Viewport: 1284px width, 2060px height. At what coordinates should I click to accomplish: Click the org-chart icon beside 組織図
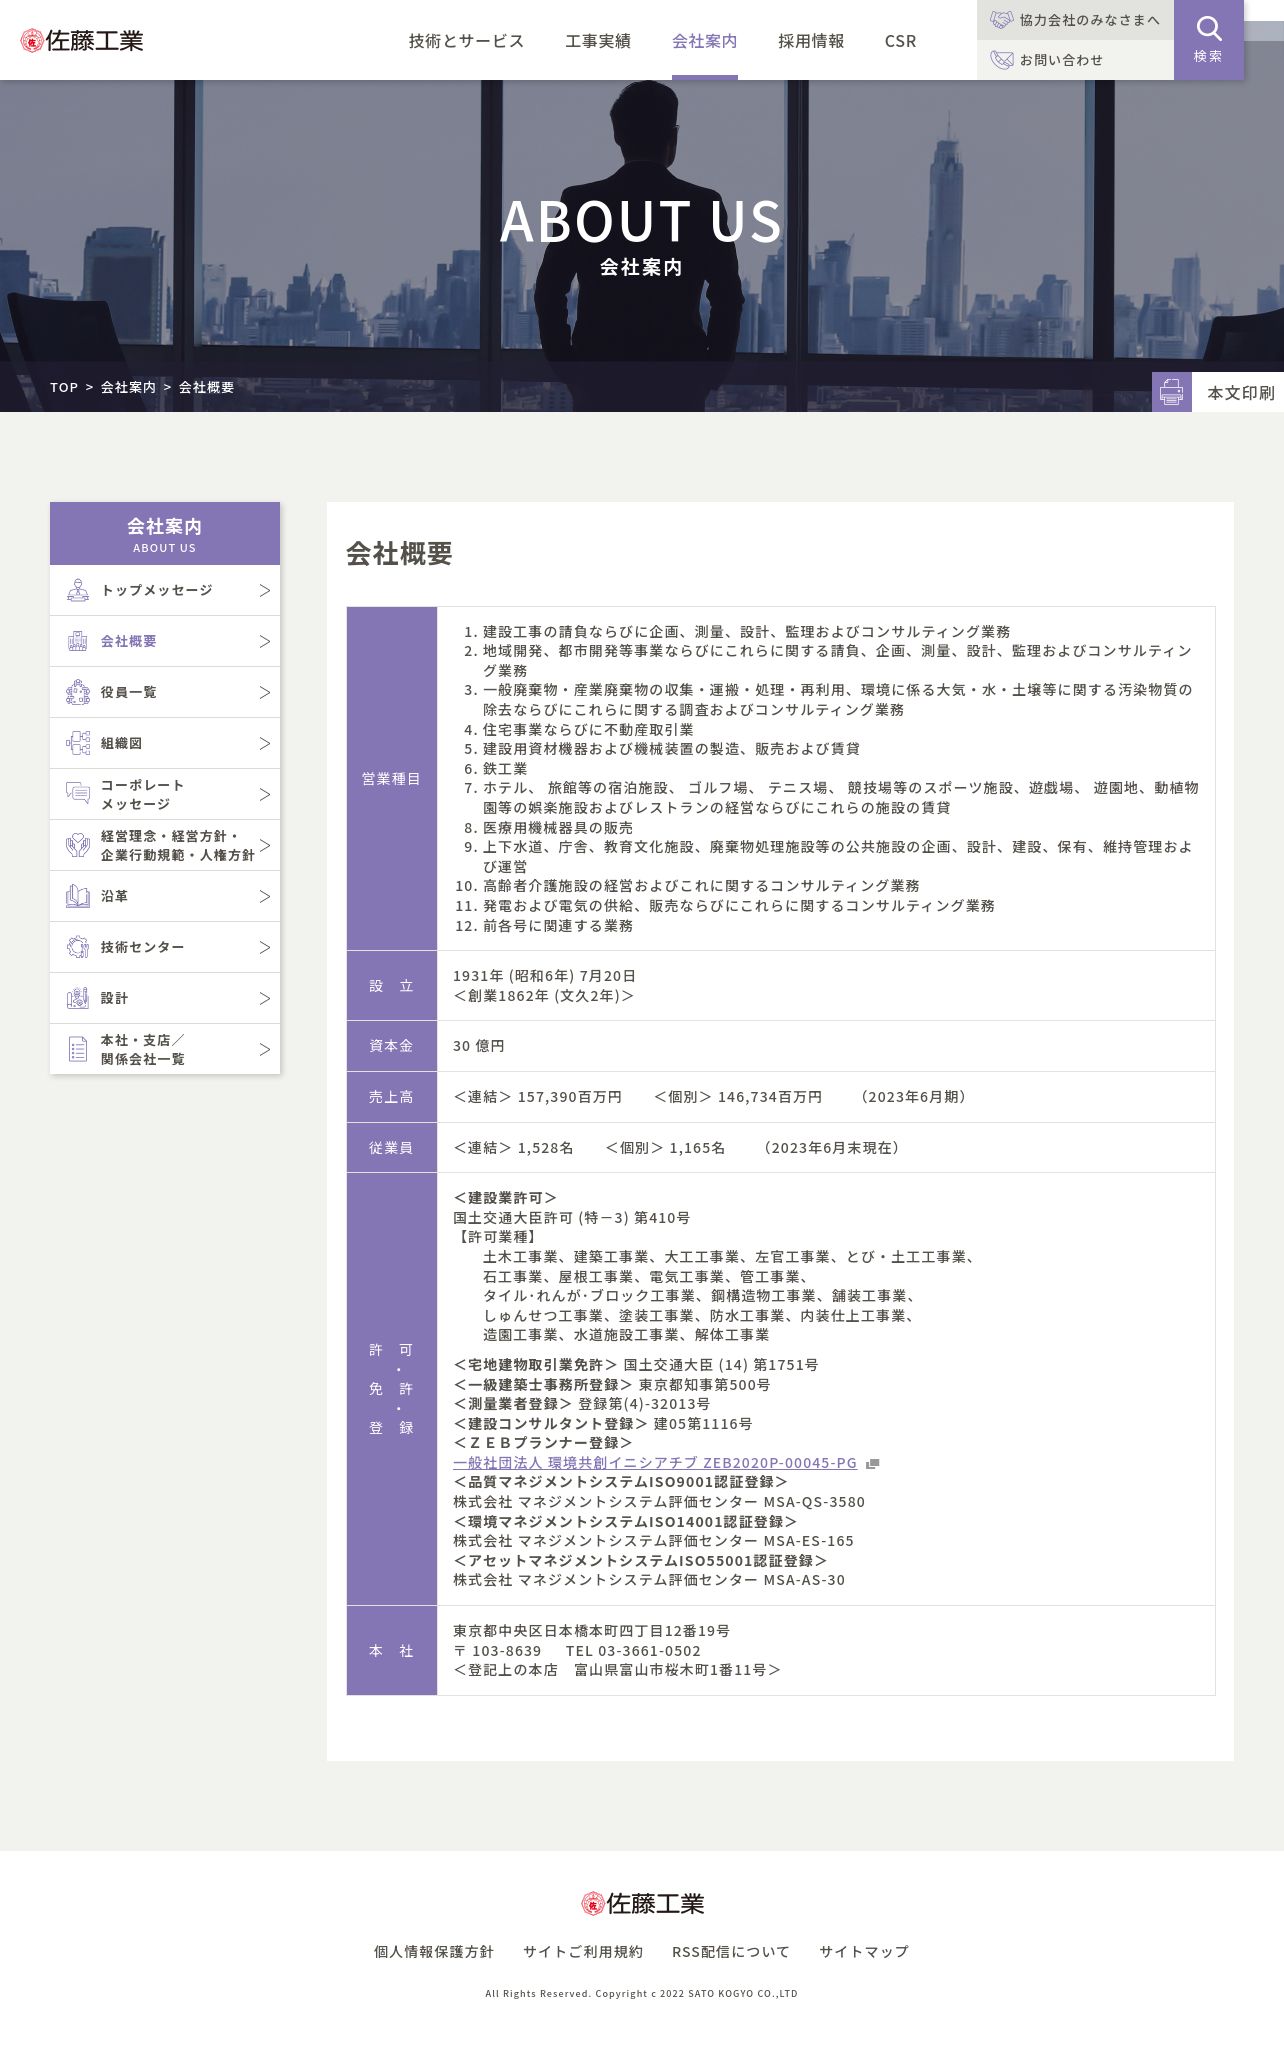click(x=78, y=743)
